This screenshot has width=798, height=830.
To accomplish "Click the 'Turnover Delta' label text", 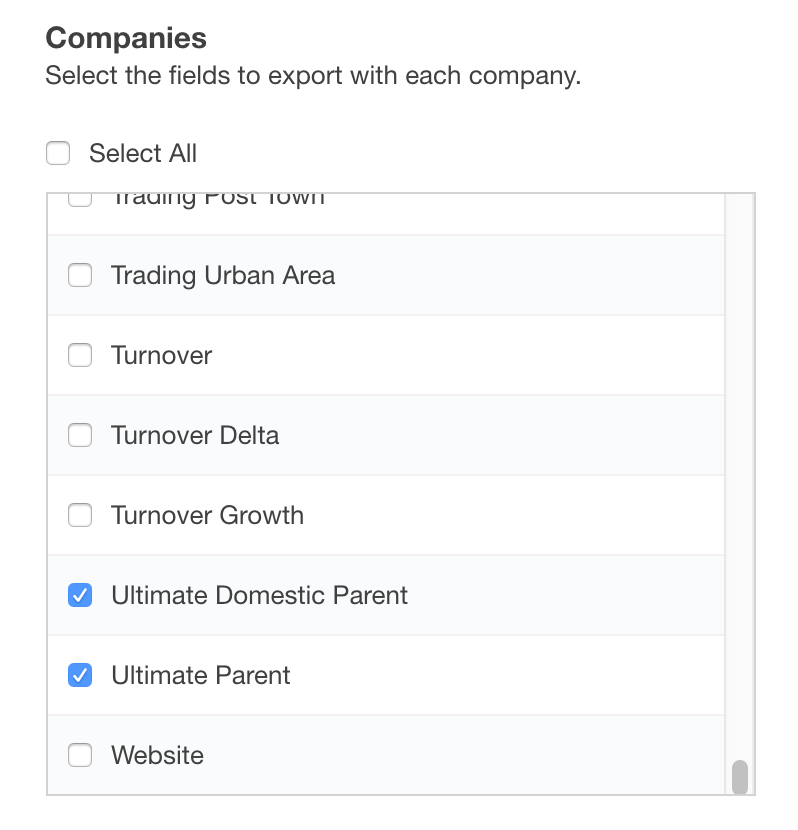I will 195,435.
